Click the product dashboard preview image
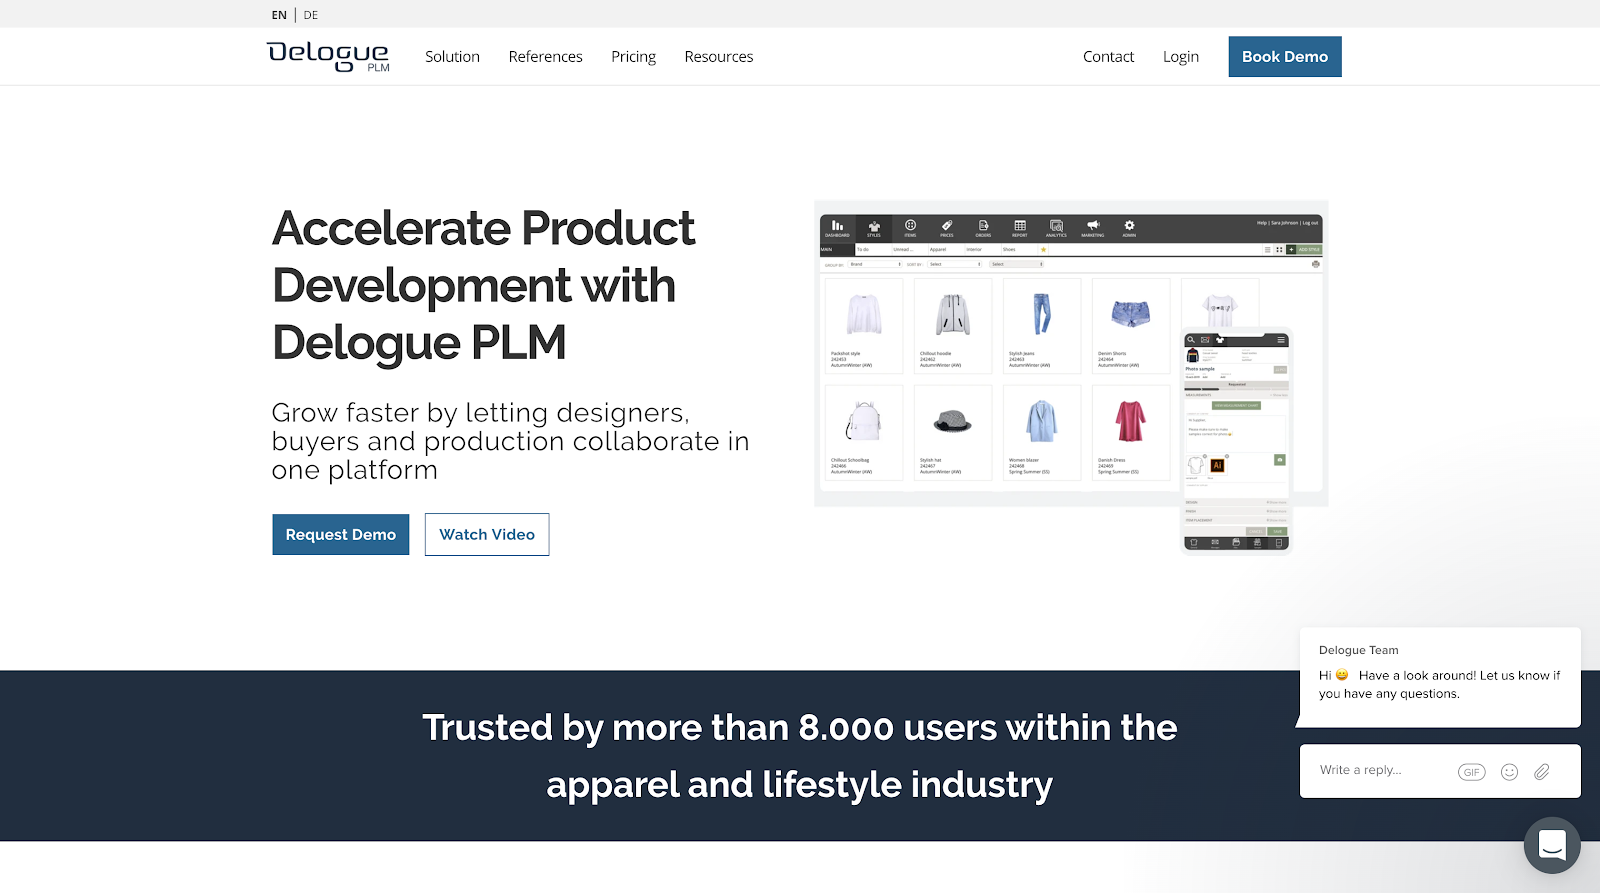Image resolution: width=1600 pixels, height=893 pixels. [x=1071, y=376]
